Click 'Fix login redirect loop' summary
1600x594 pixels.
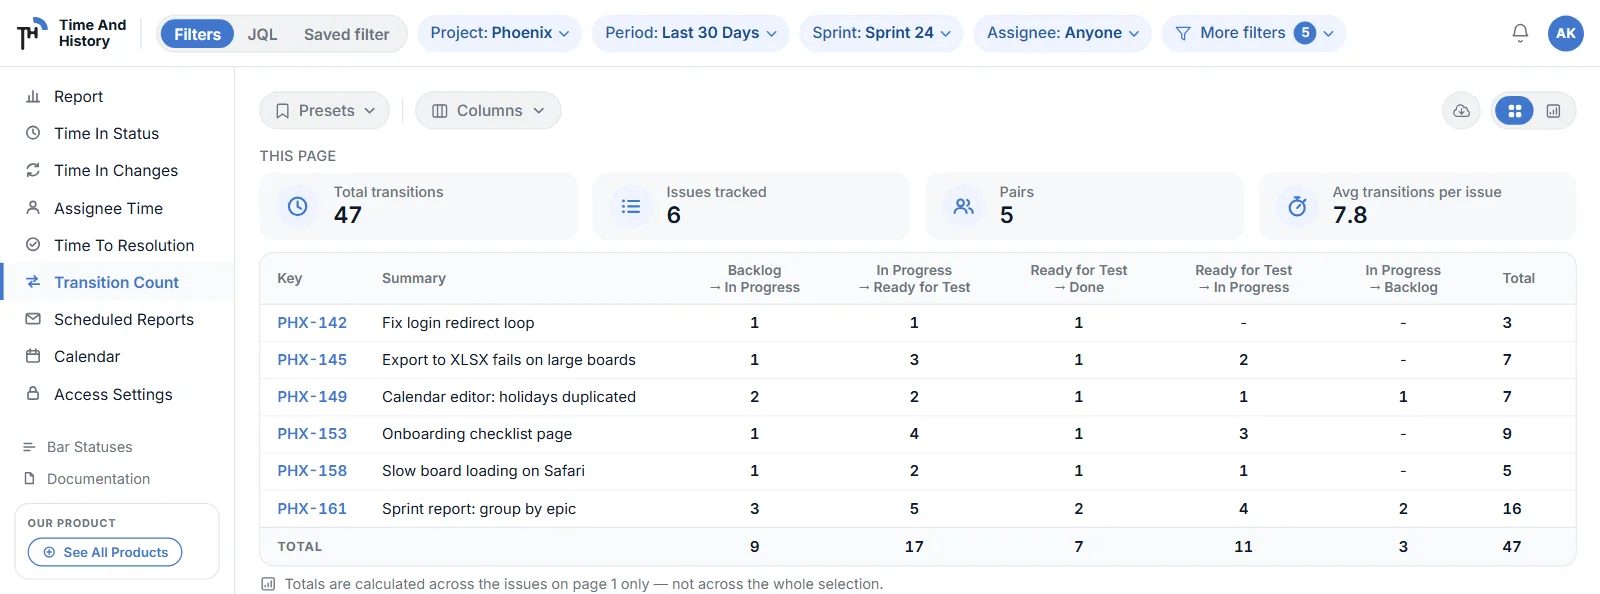coord(458,323)
